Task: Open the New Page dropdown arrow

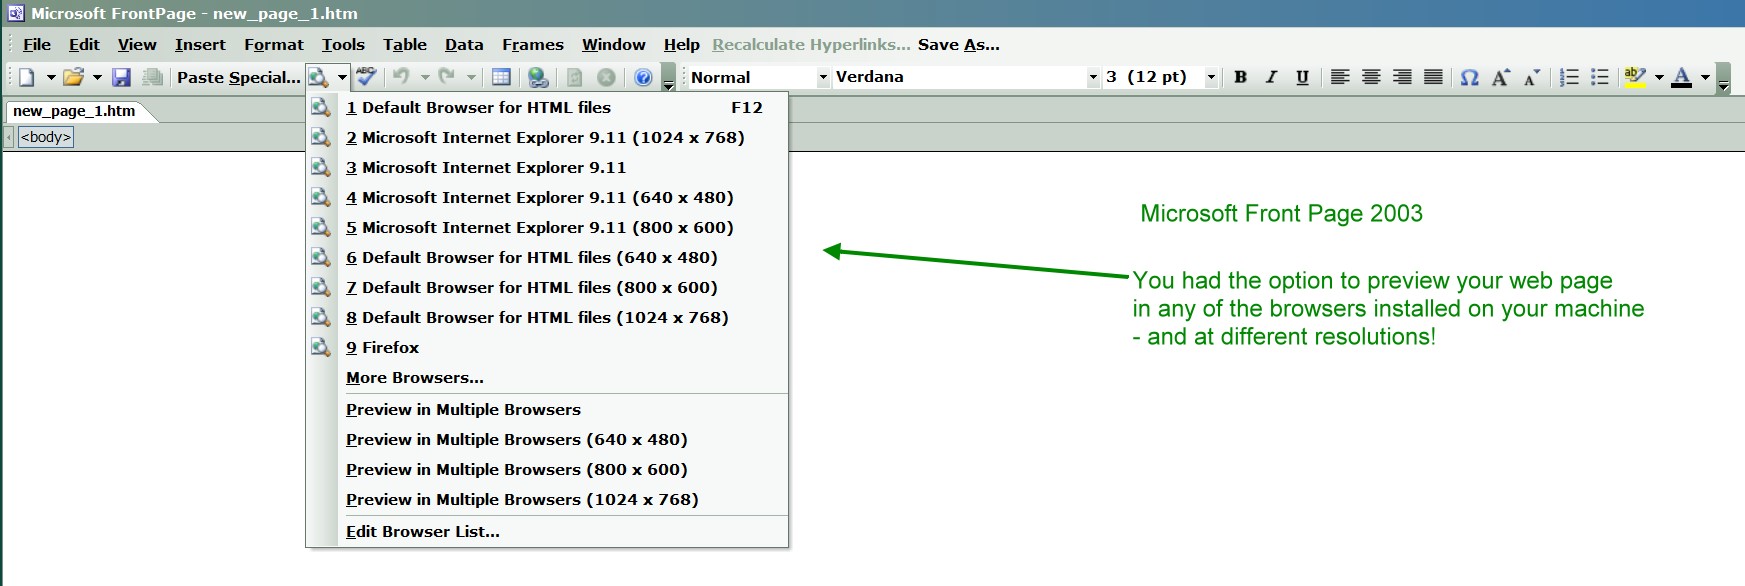Action: 50,77
